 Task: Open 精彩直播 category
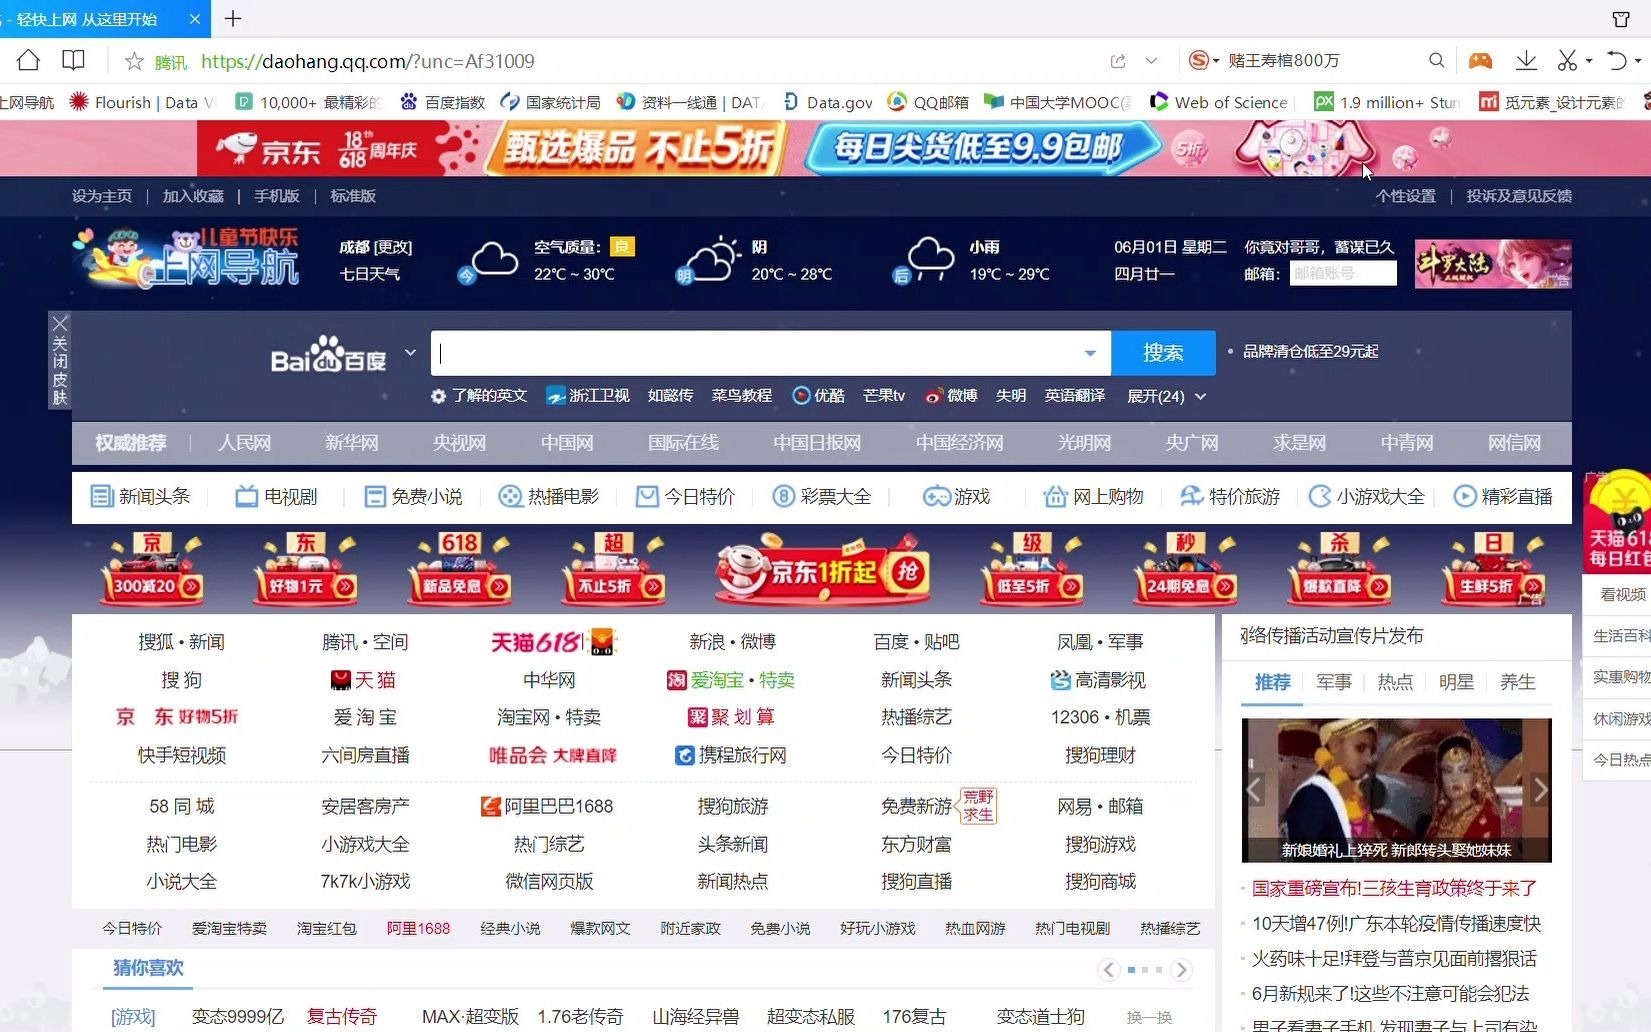[1503, 497]
